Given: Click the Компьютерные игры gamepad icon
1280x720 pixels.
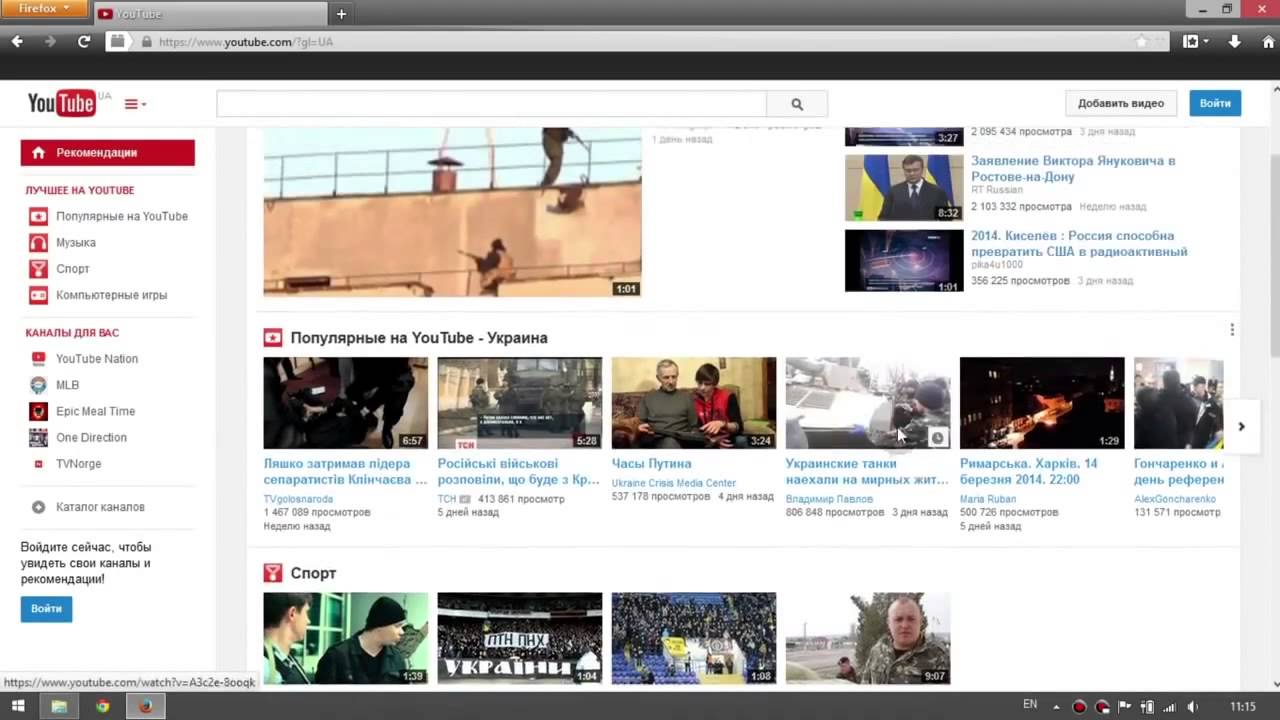Looking at the screenshot, I should [x=38, y=295].
